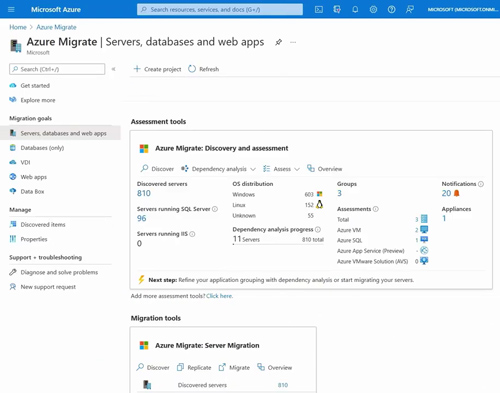500x393 pixels.
Task: Open the Azure portal hamburger menu
Action: (11, 9)
